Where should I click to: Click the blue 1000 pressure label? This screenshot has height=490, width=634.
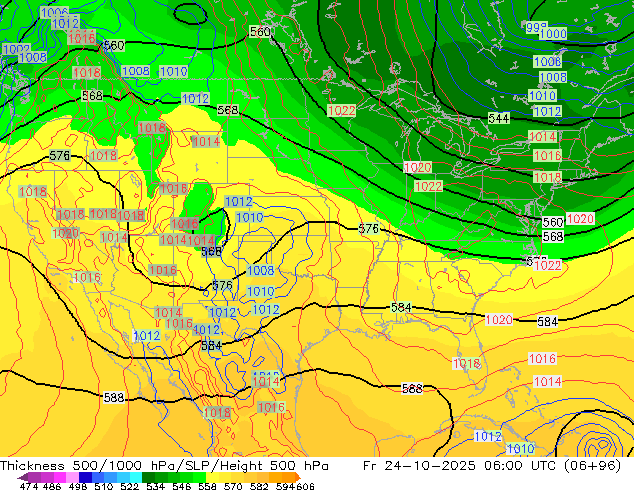click(553, 34)
